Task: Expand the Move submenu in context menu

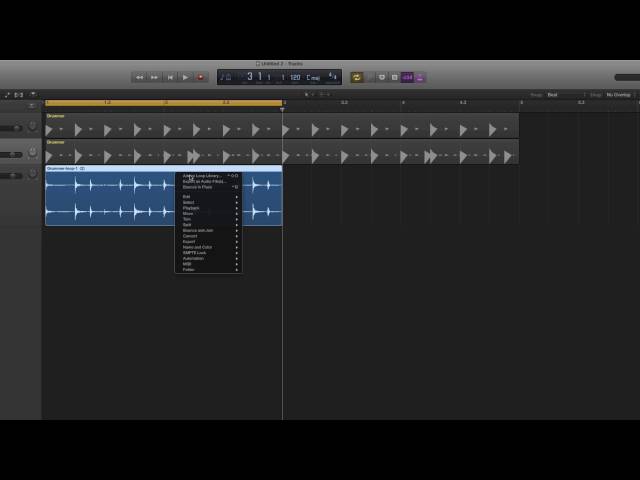Action: pyautogui.click(x=209, y=213)
